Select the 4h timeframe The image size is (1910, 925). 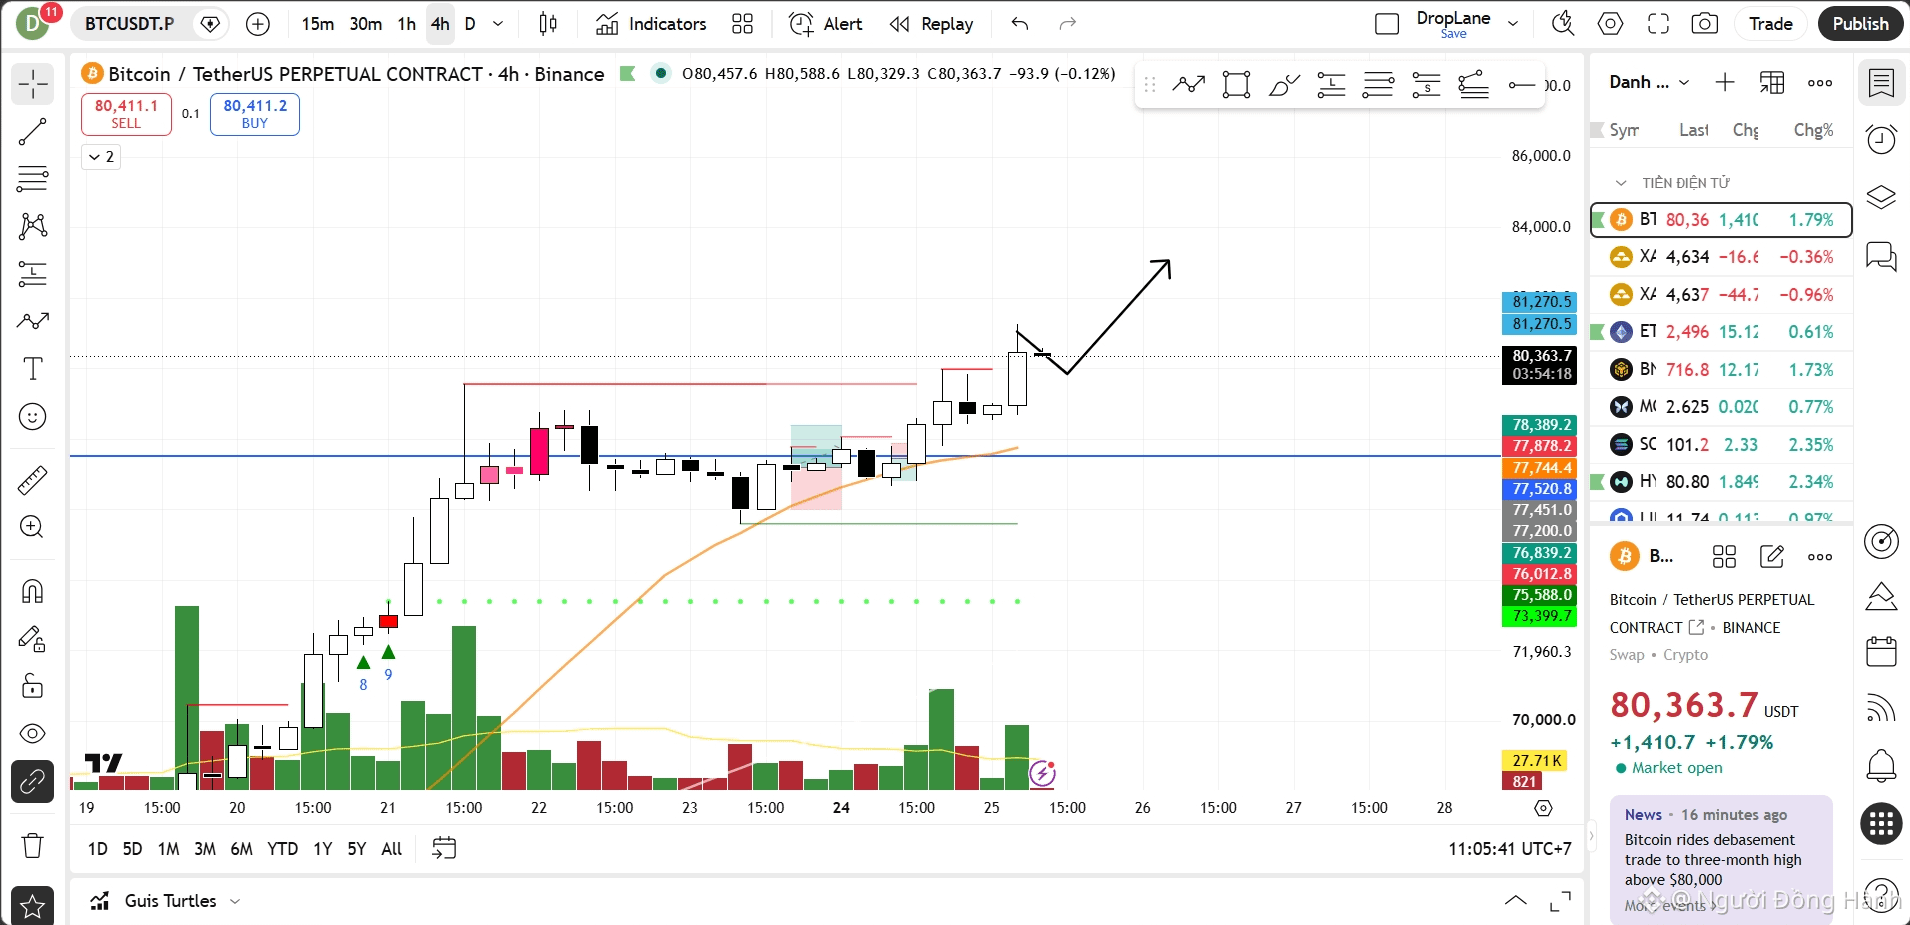440,24
